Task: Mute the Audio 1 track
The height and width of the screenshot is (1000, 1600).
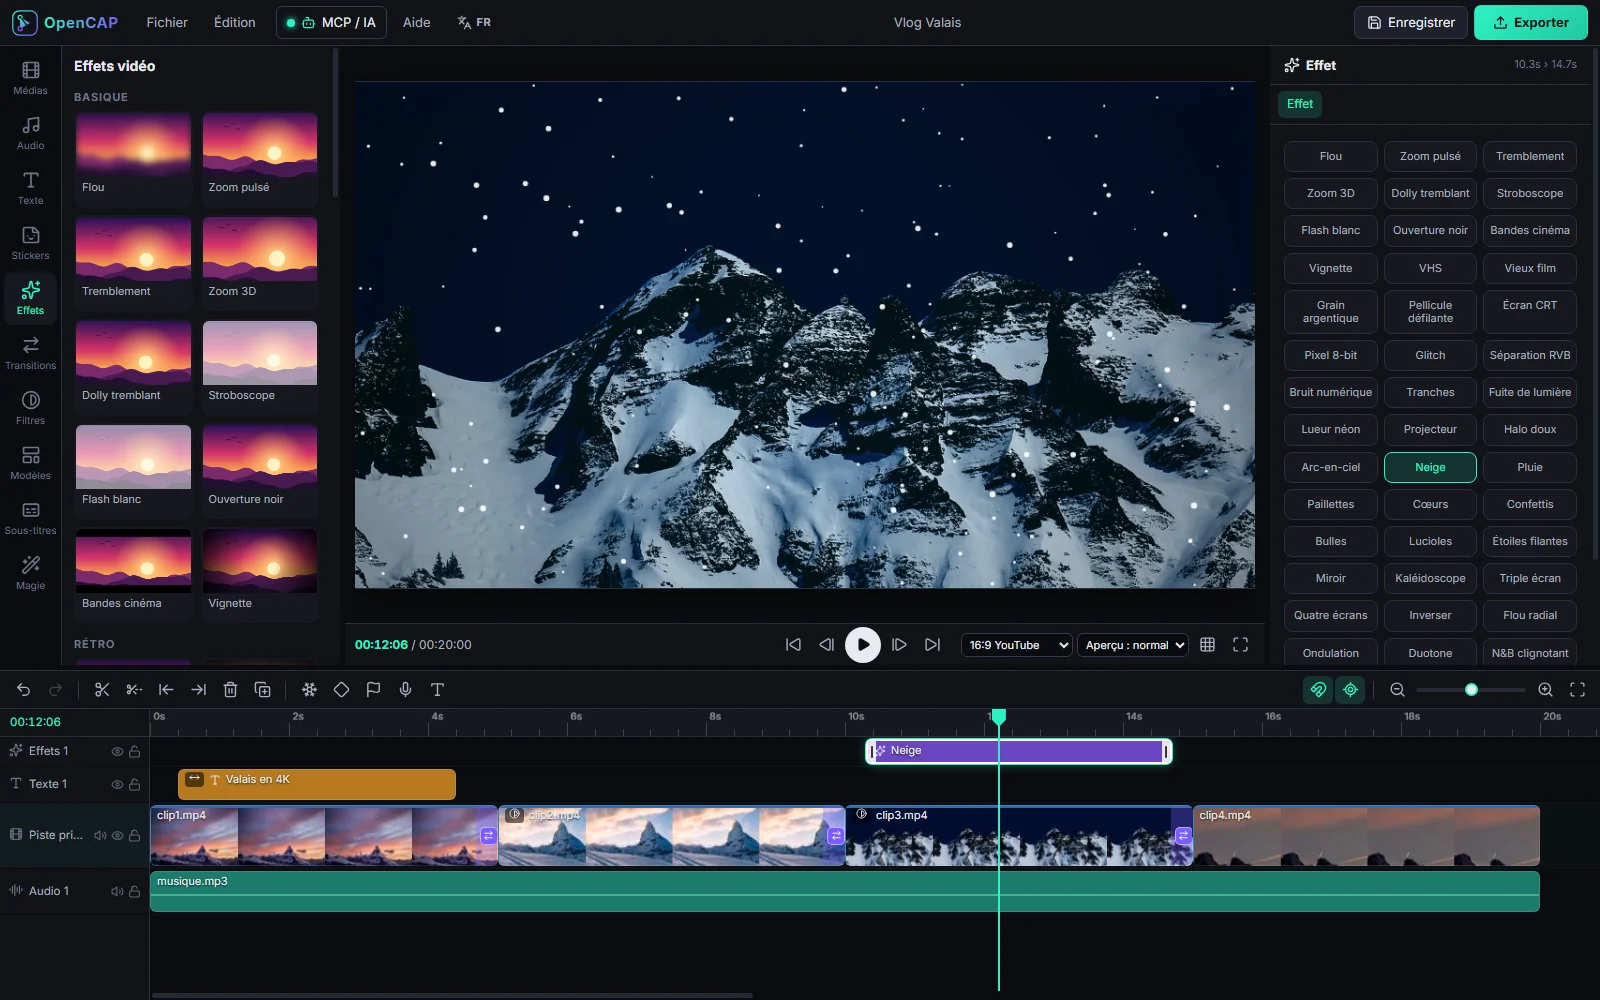Action: 117,891
